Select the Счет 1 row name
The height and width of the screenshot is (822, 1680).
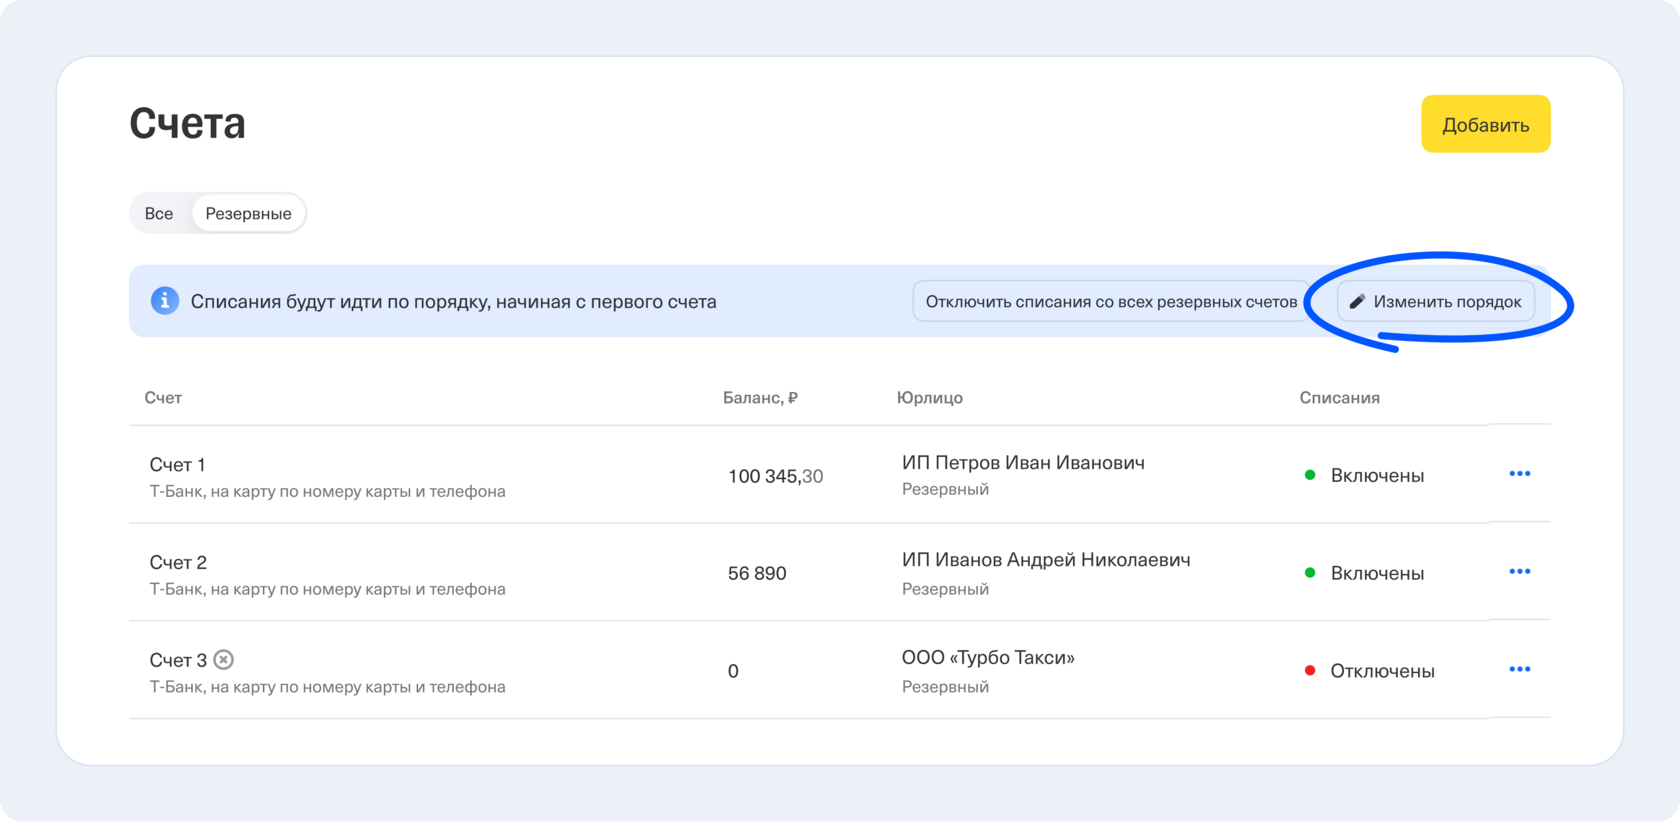point(178,465)
